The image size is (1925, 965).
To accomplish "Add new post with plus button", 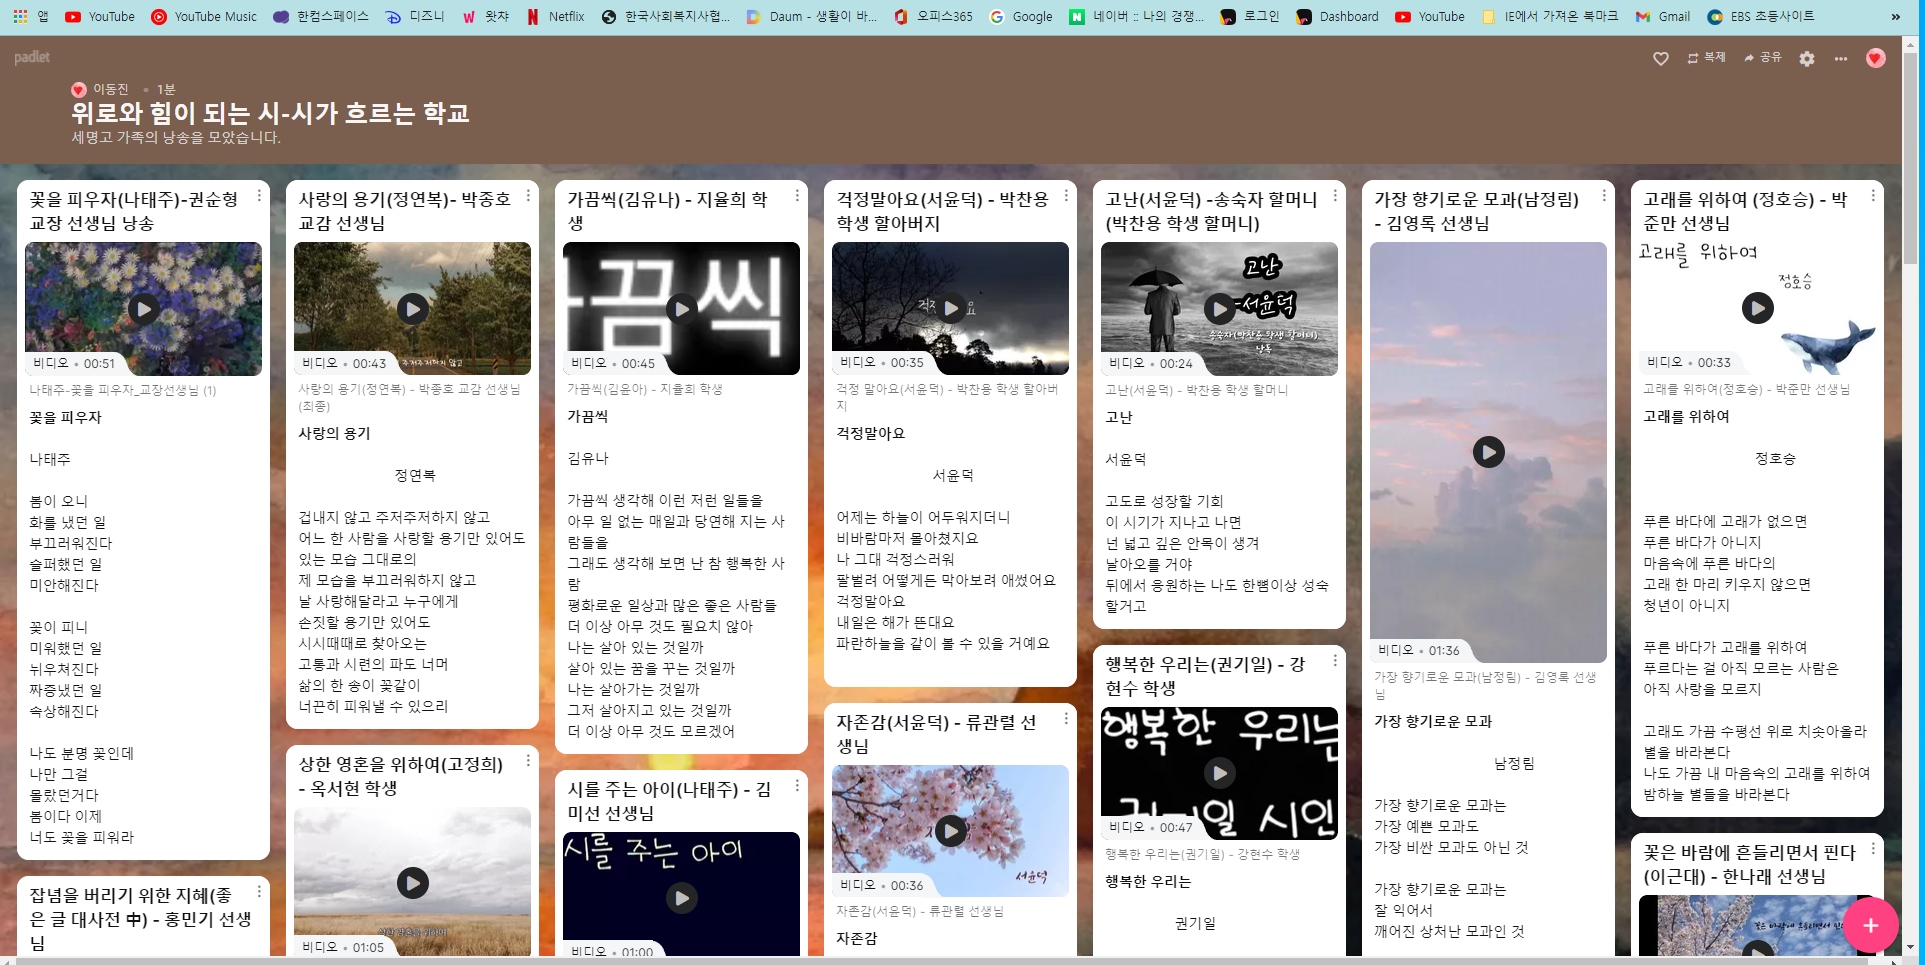I will point(1871,925).
